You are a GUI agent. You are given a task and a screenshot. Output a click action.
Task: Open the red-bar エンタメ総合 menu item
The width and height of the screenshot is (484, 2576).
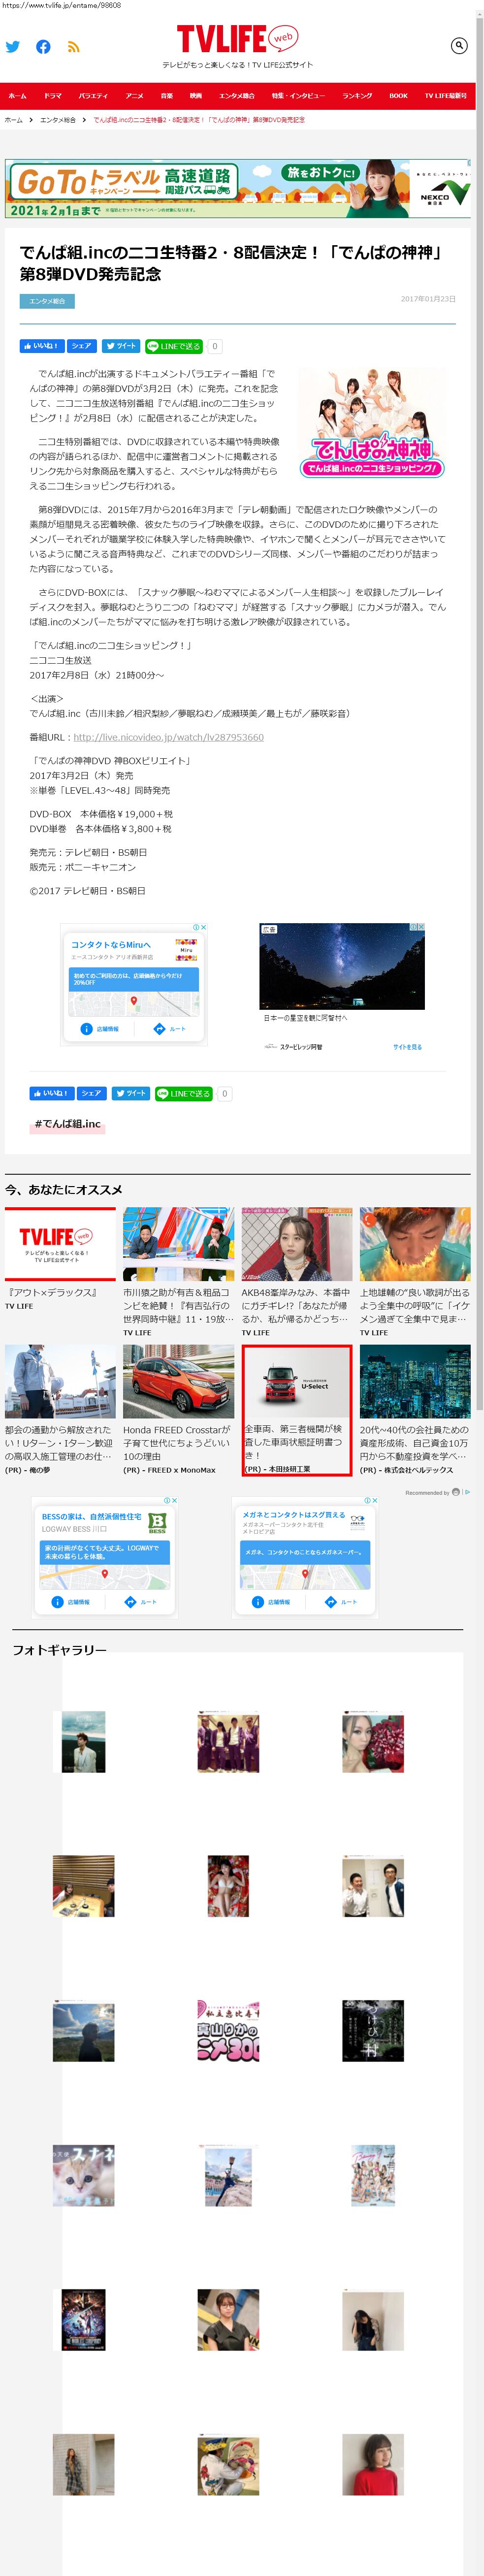pyautogui.click(x=237, y=96)
